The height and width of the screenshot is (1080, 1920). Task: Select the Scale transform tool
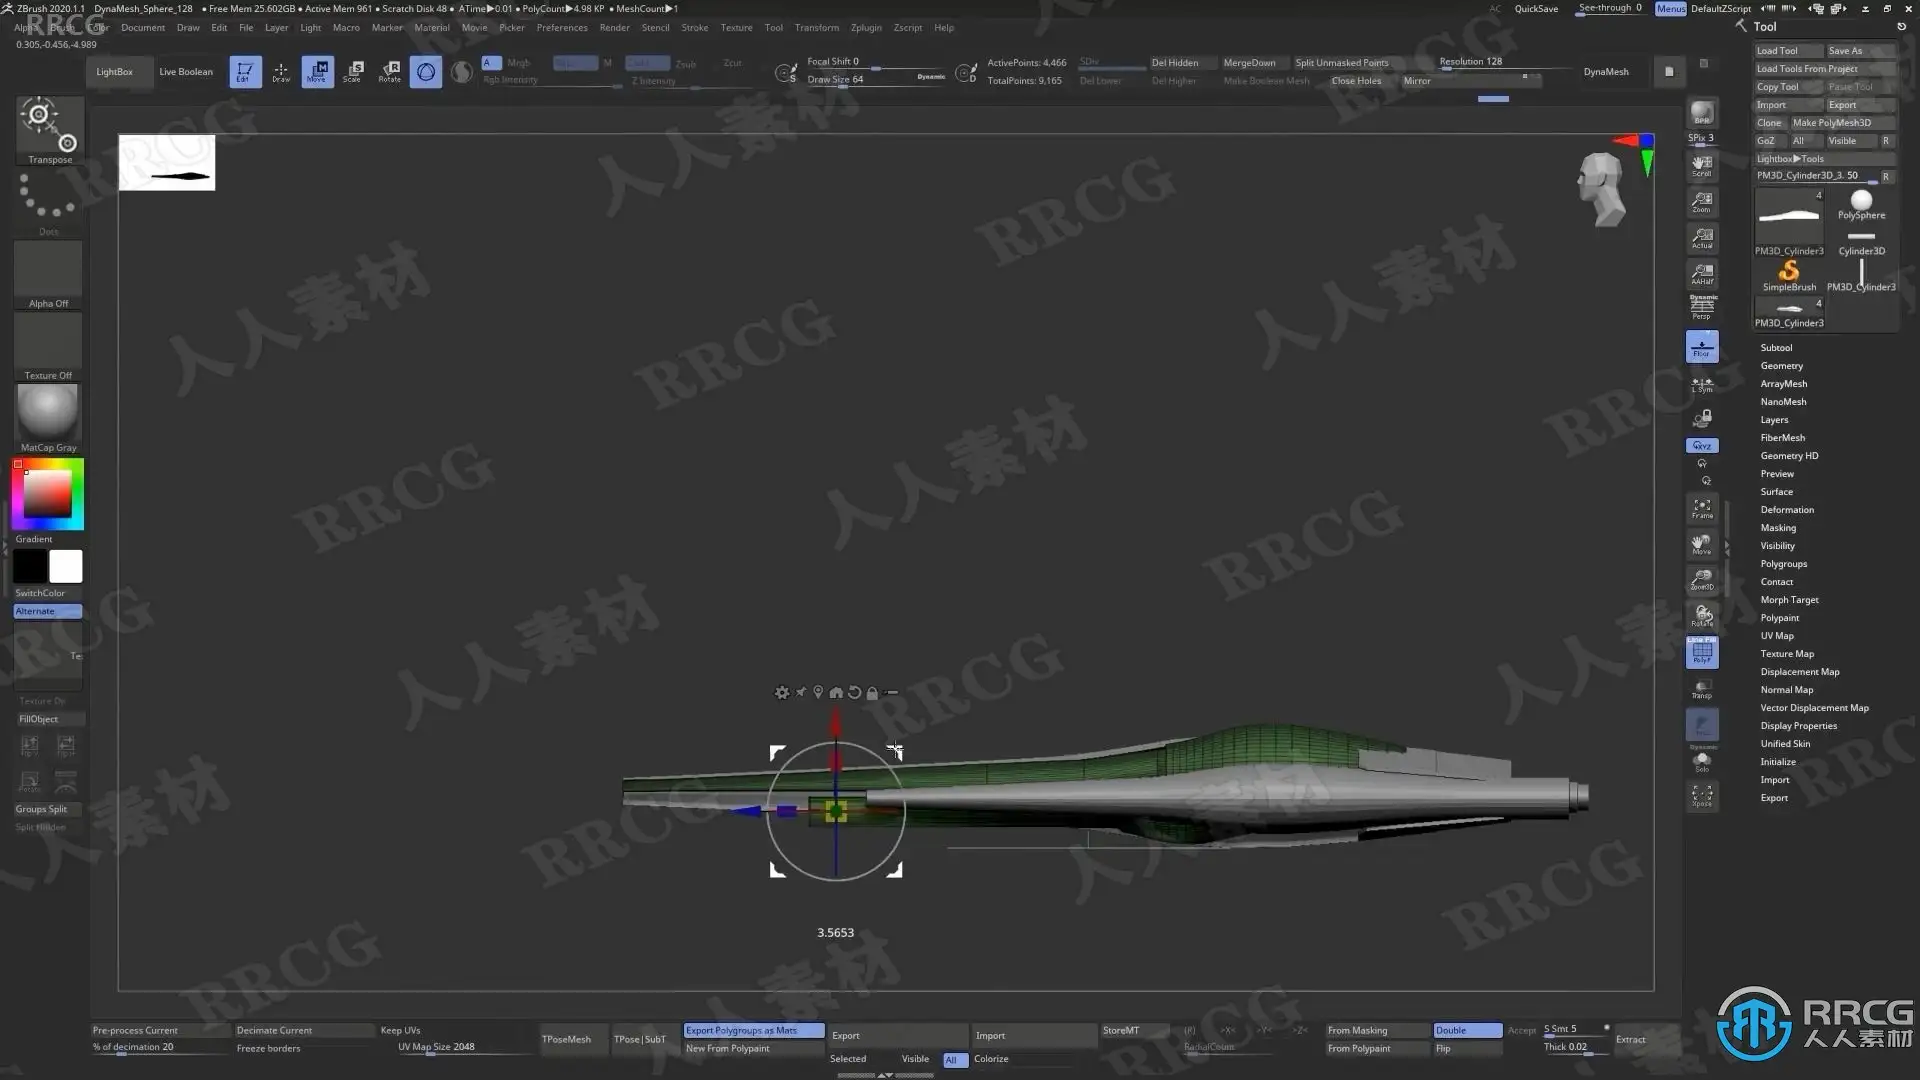(353, 71)
